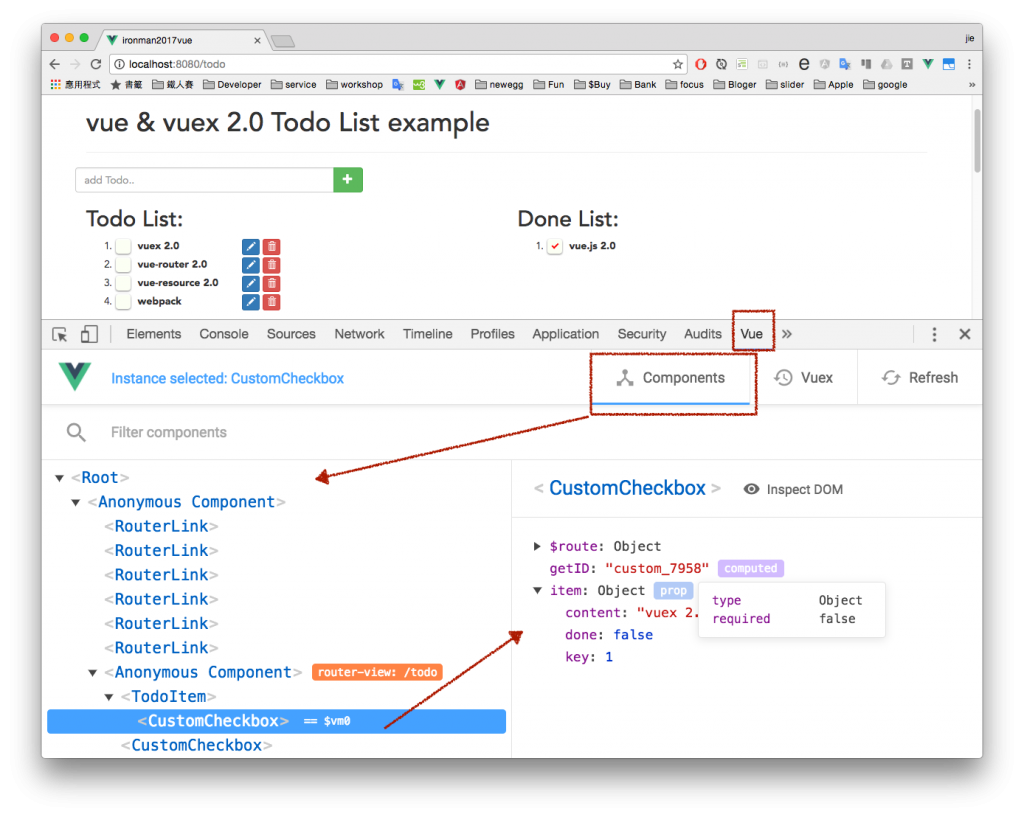1024x817 pixels.
Task: Select the first RouterLink tree row
Action: (x=161, y=526)
